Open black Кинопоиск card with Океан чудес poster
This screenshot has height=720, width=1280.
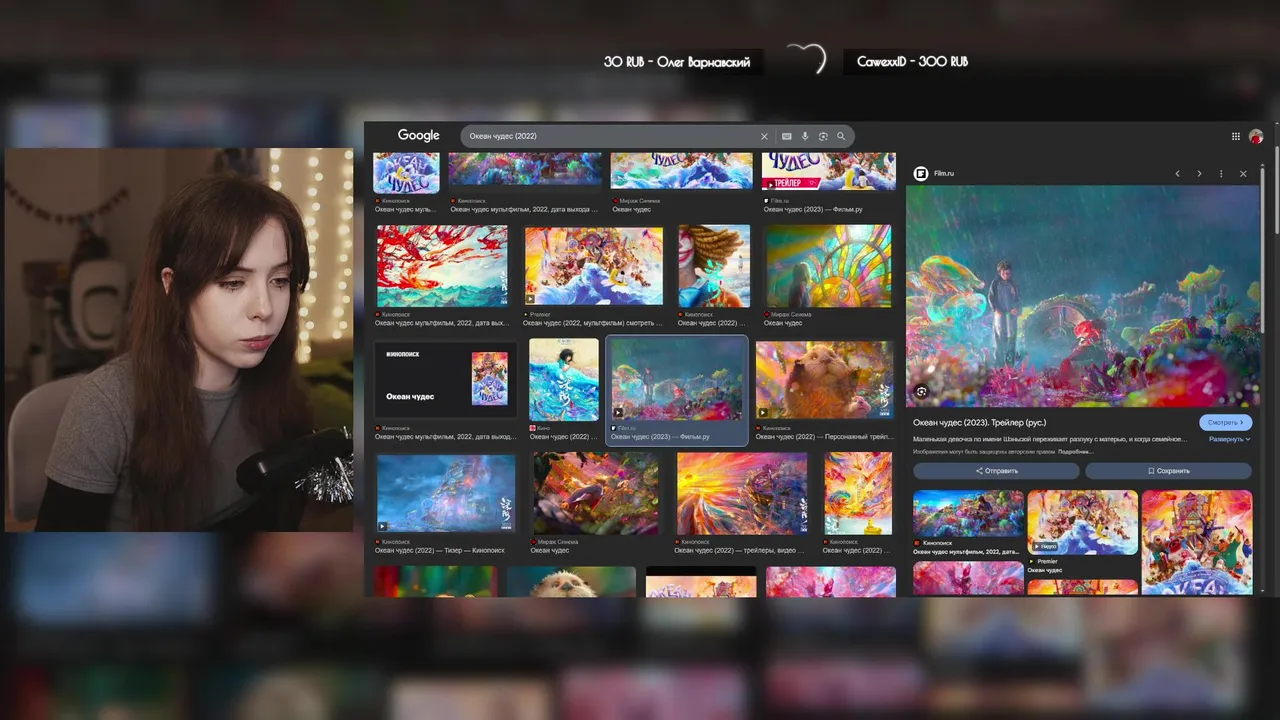coord(446,379)
